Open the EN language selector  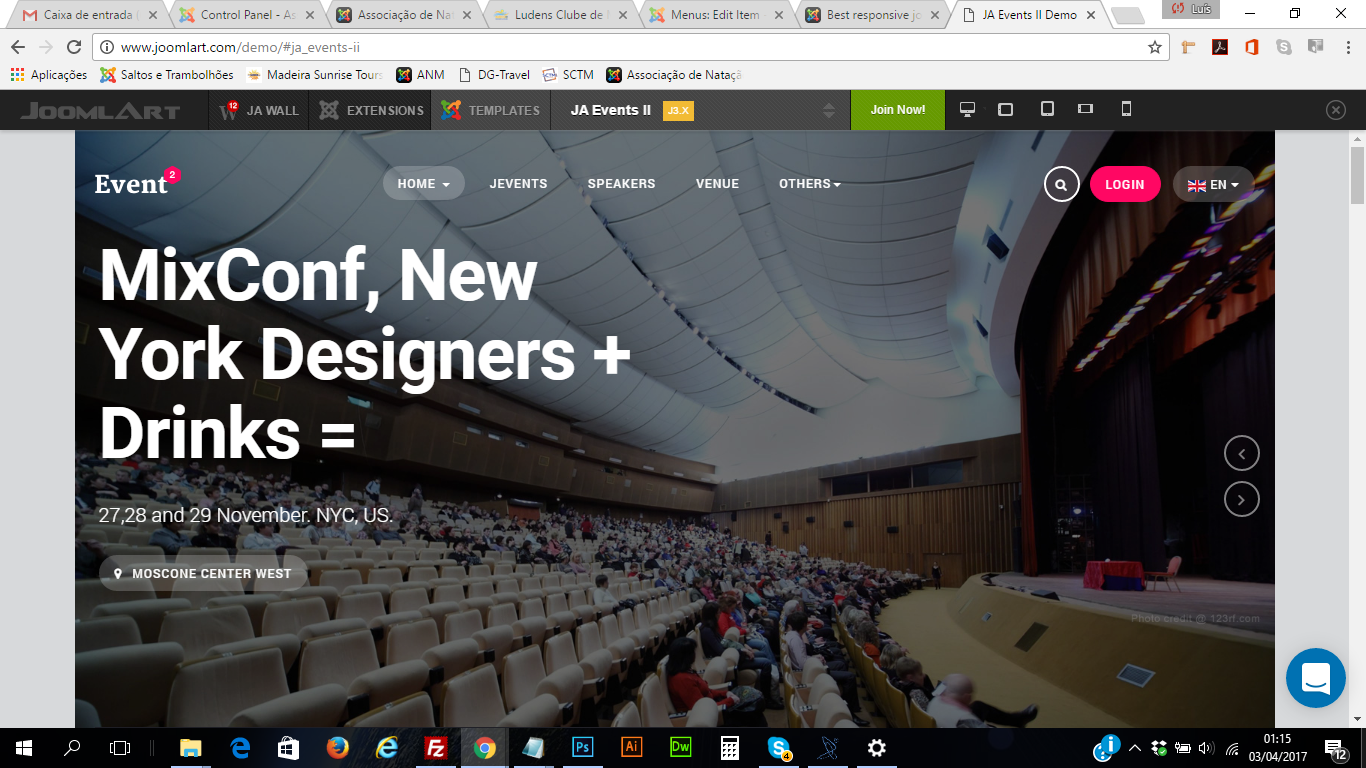(1214, 184)
